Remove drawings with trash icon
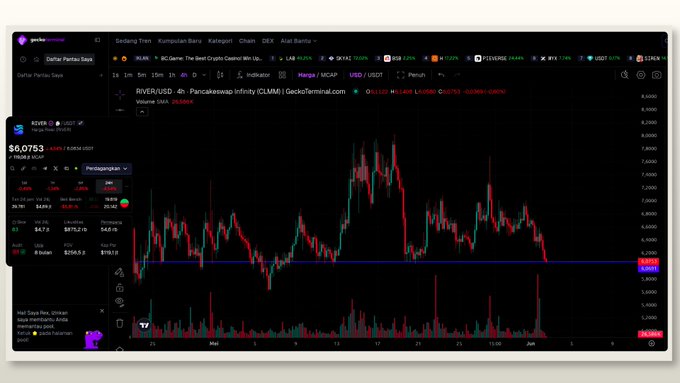 (120, 323)
